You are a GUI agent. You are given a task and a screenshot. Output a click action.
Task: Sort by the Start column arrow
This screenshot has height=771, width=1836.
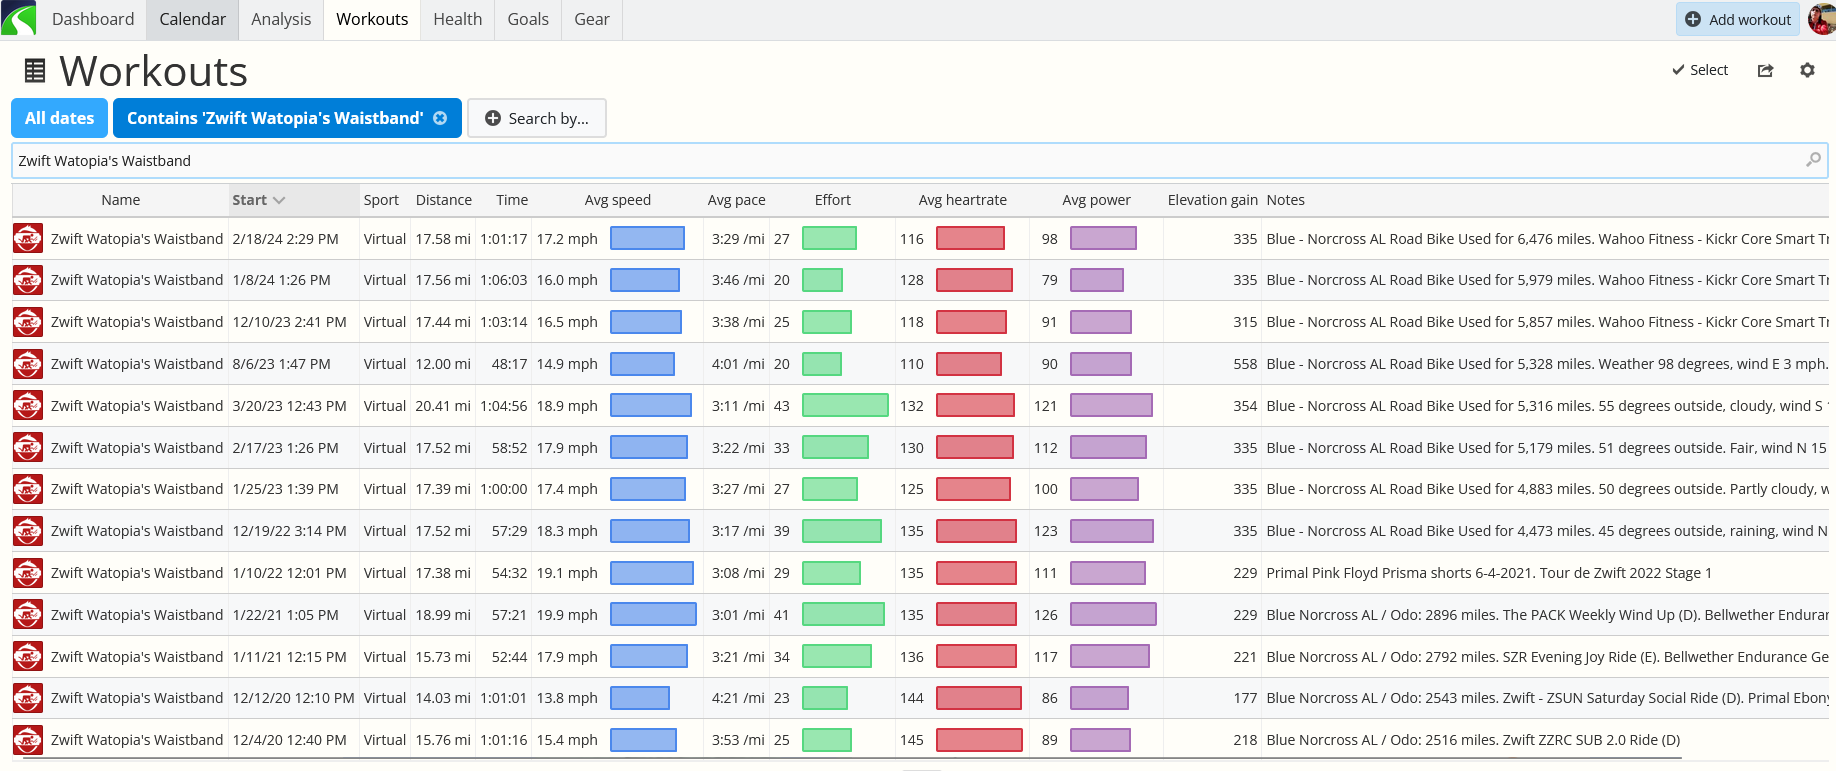click(279, 200)
